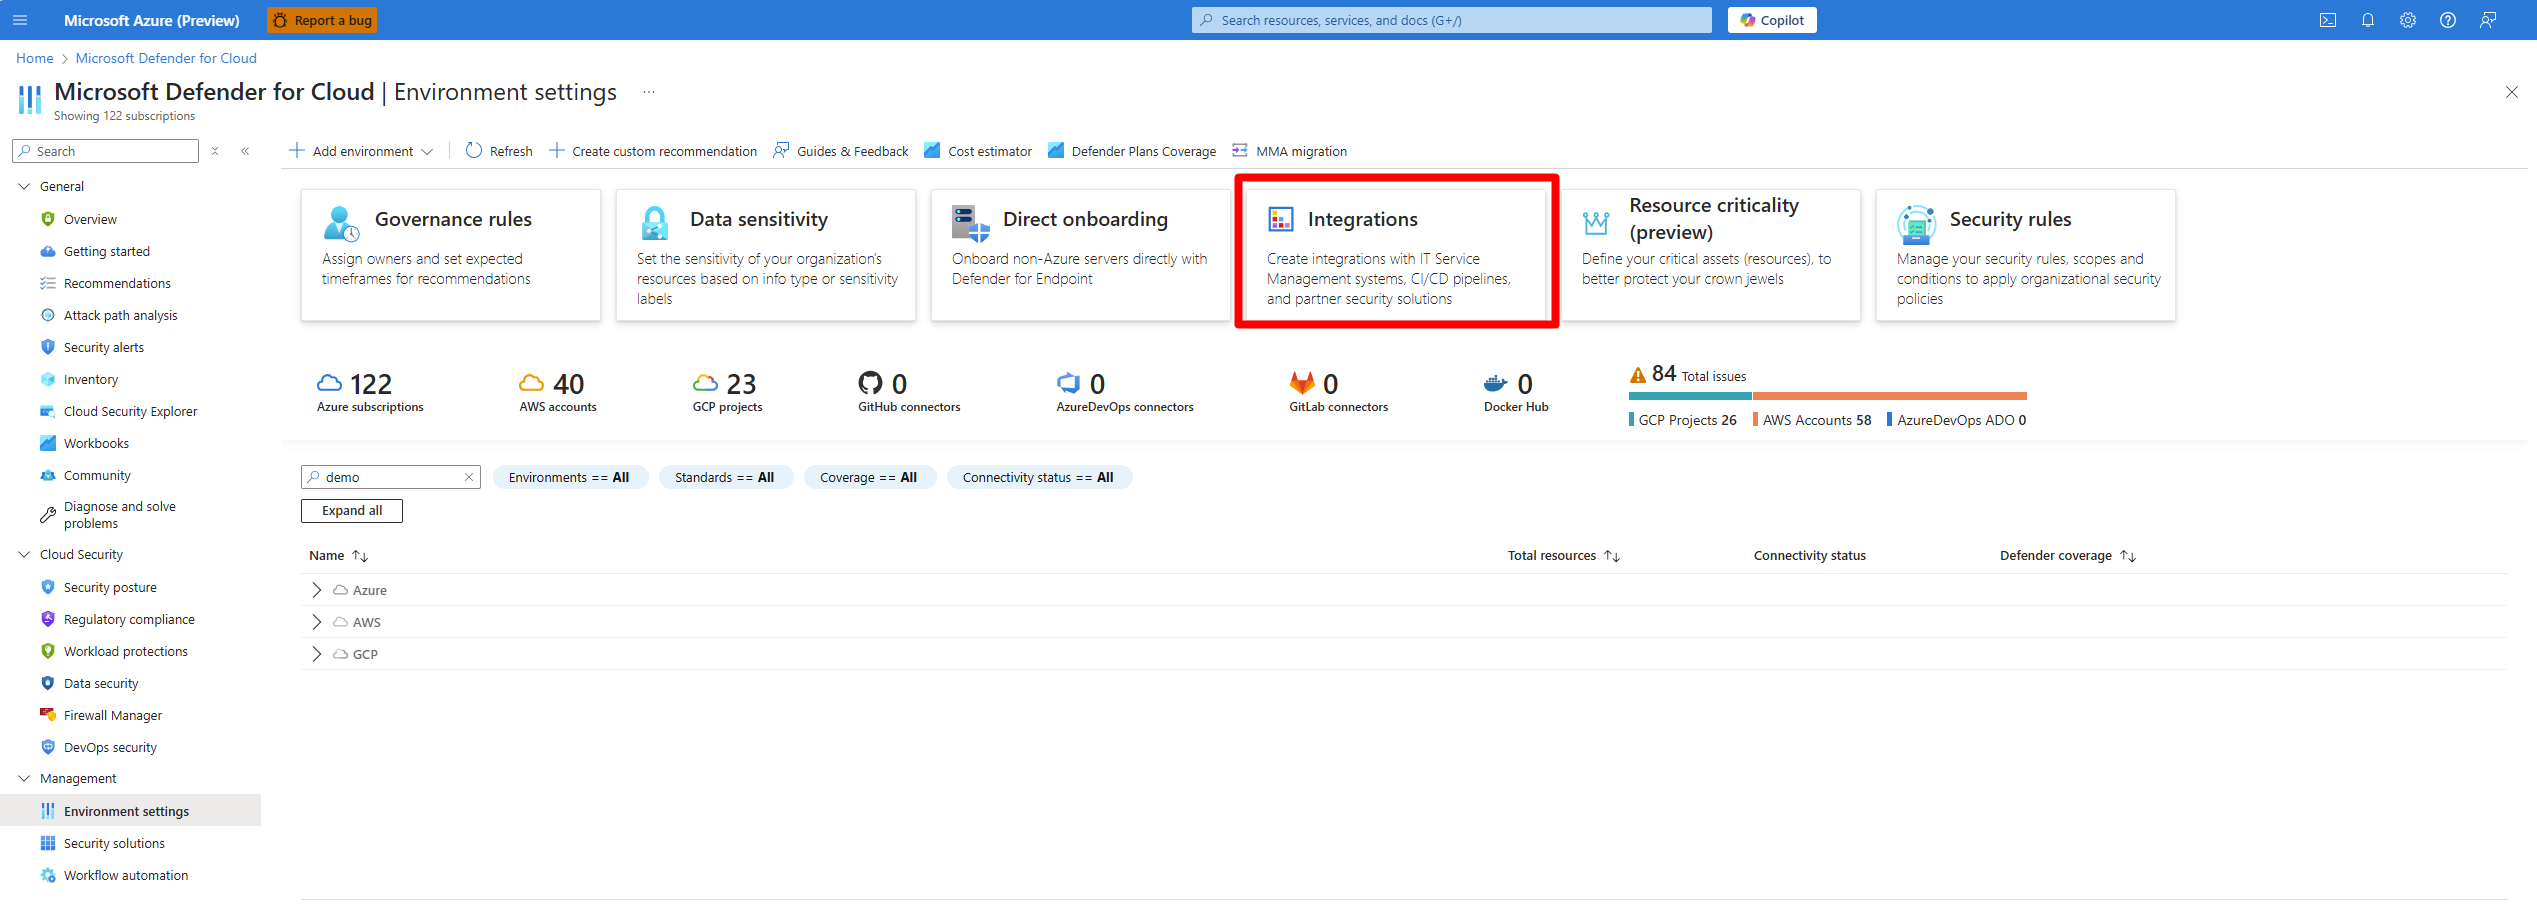Image resolution: width=2537 pixels, height=913 pixels.
Task: Sort by Total resources column
Action: tap(1564, 555)
